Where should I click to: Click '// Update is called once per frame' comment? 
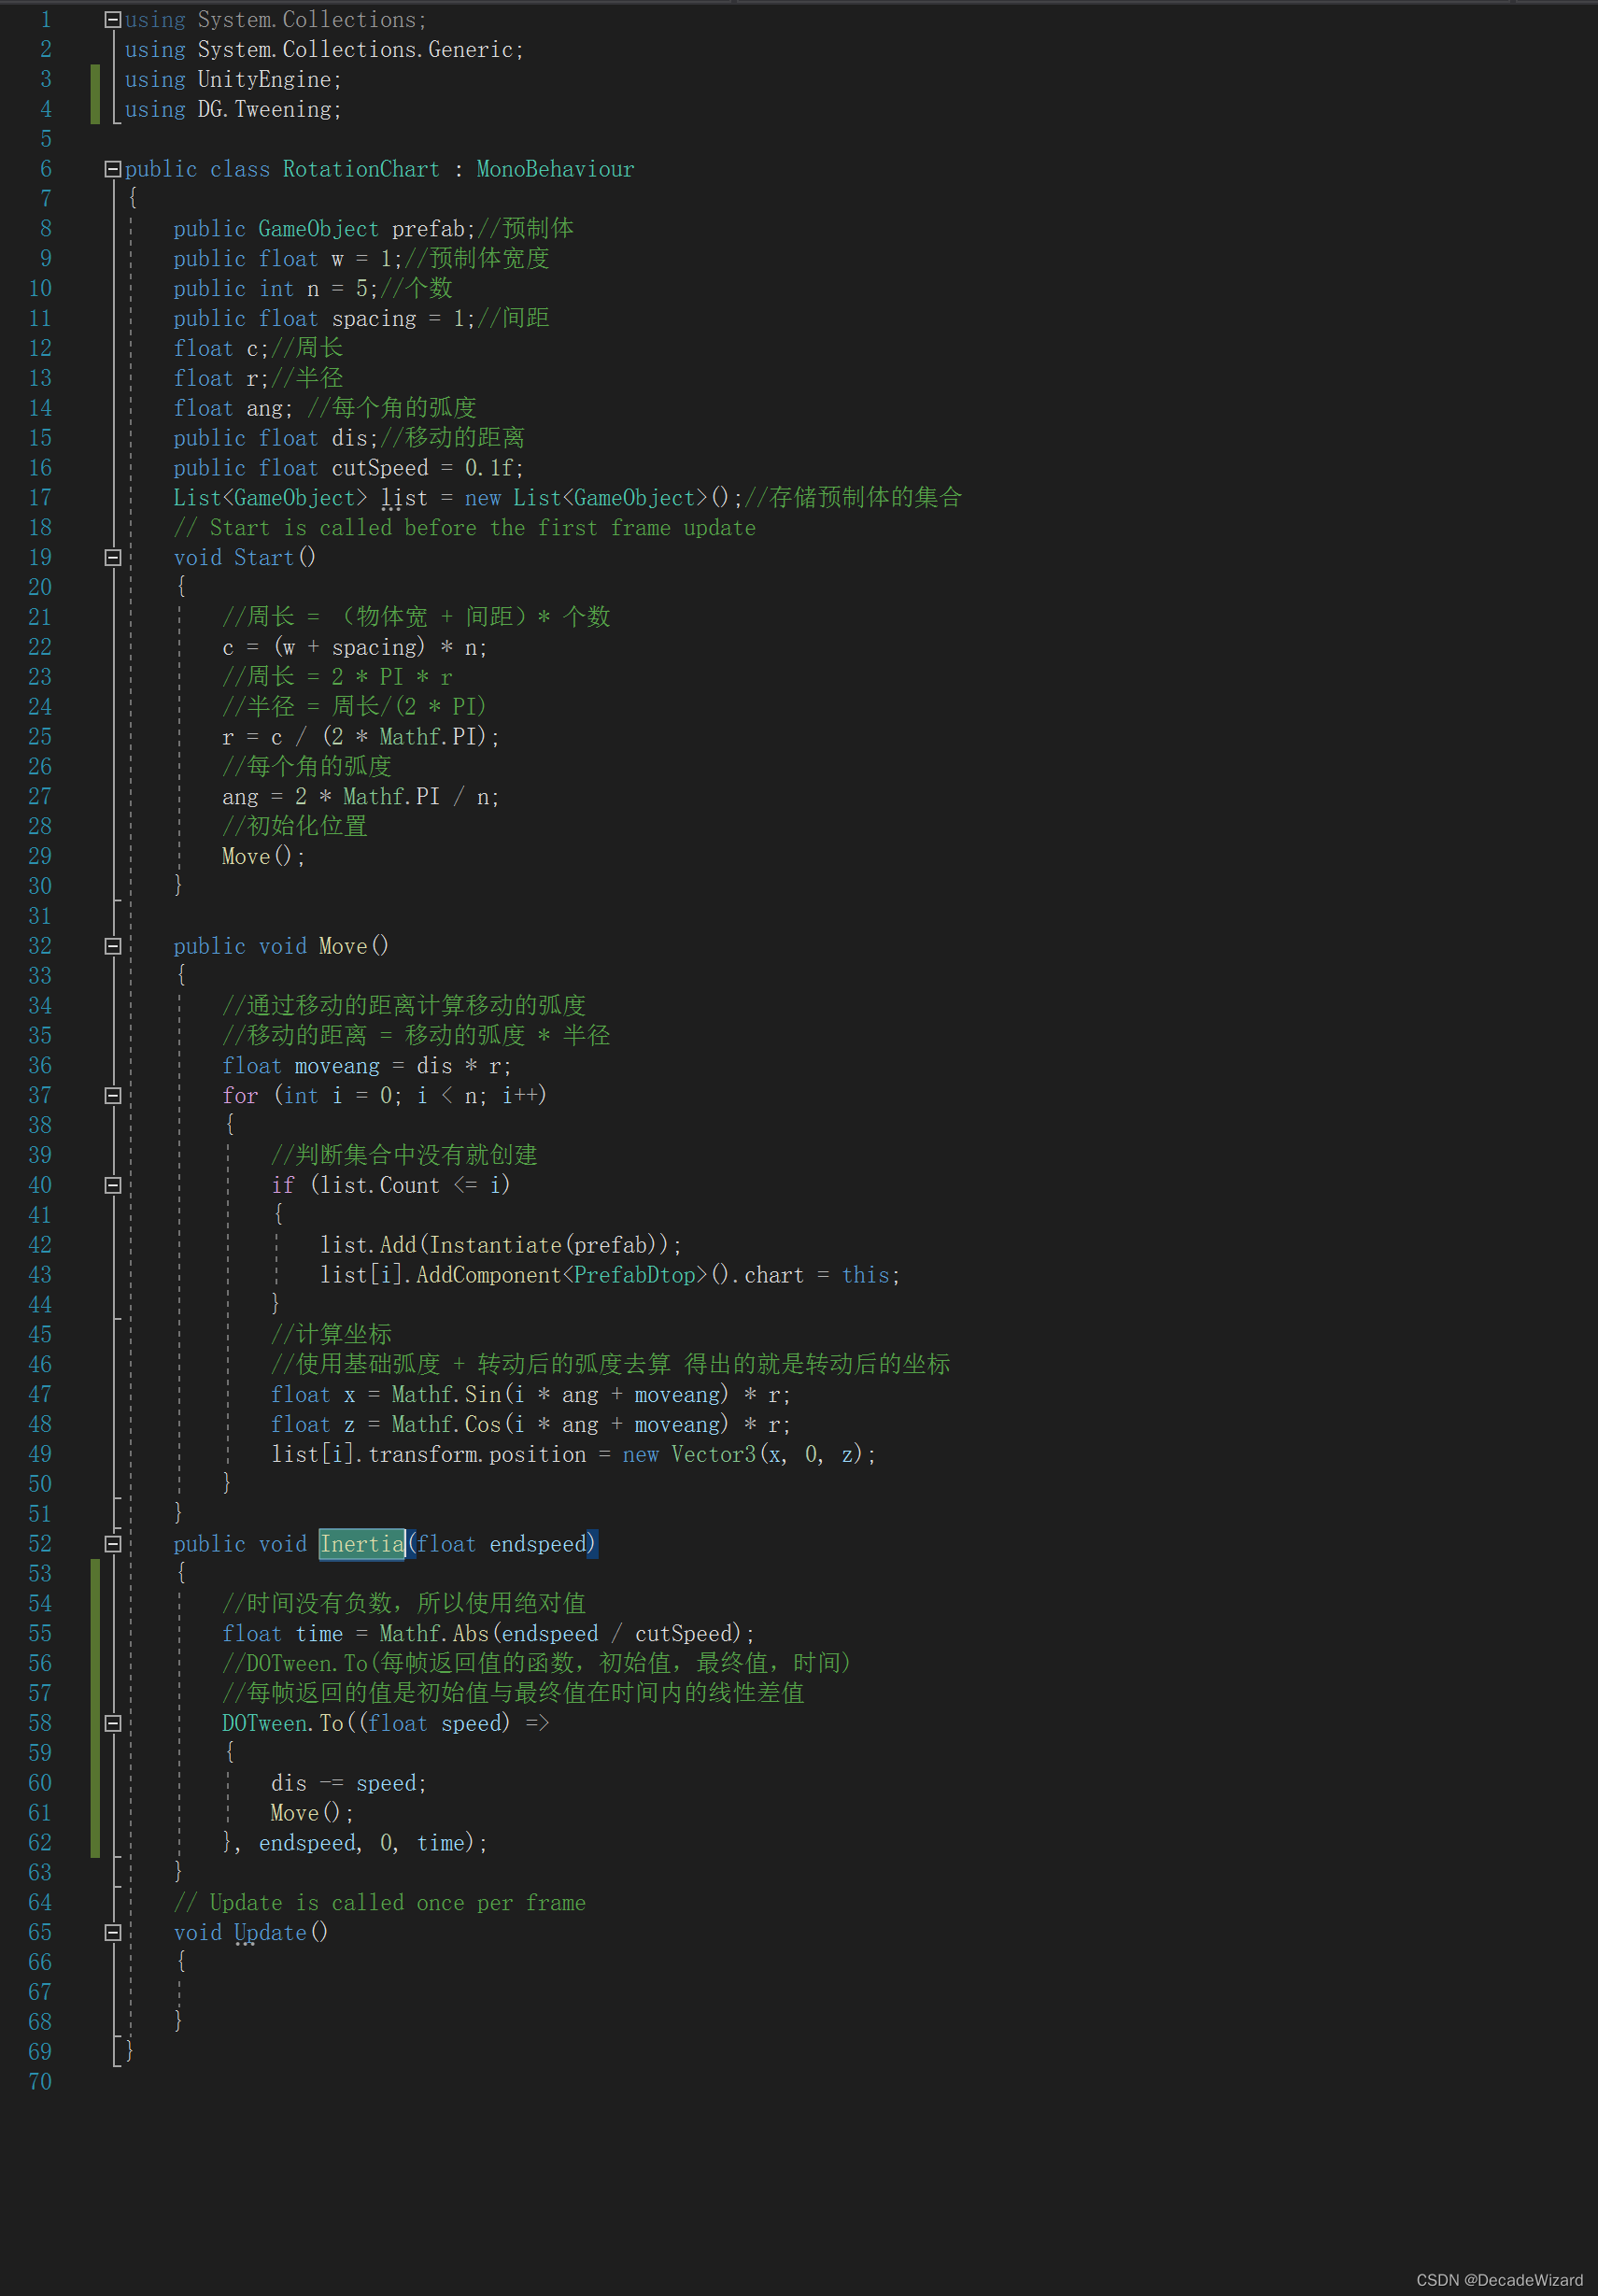pos(380,1903)
